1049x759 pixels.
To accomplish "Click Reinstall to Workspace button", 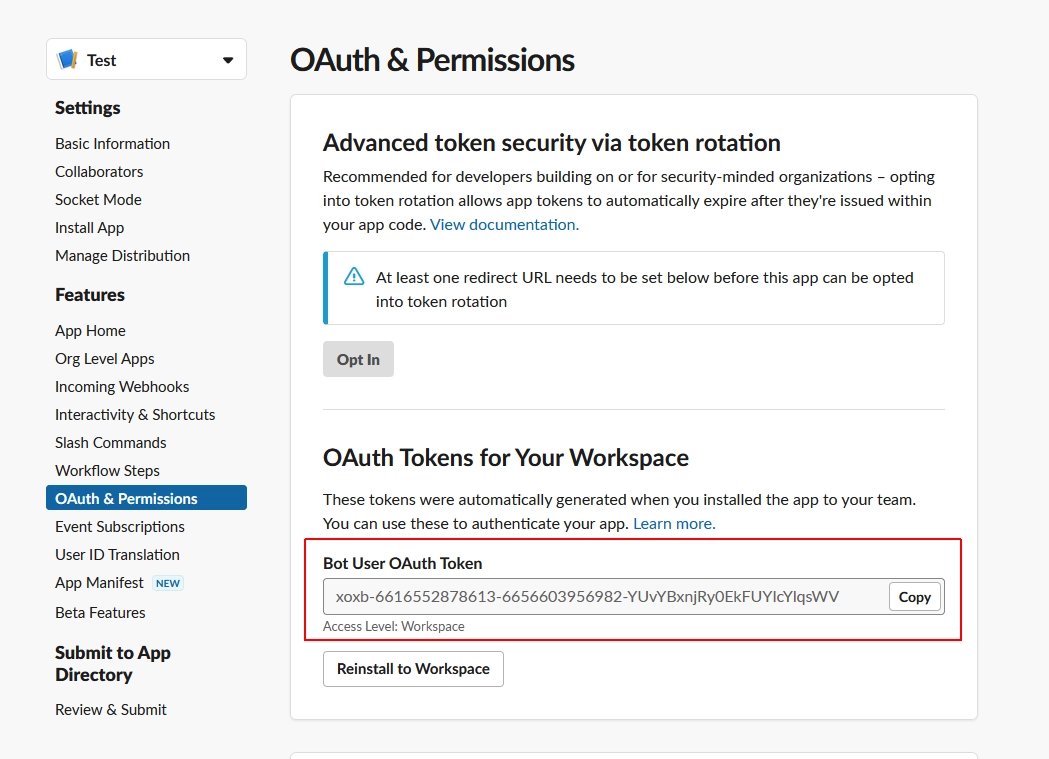I will pos(413,669).
